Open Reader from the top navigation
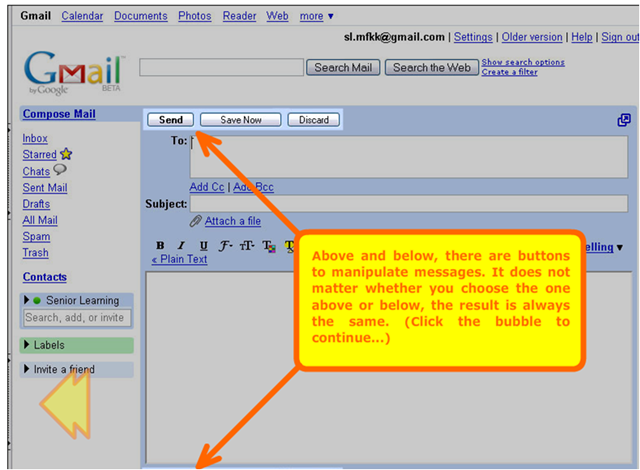Viewport: 640px width, 470px height. click(239, 16)
